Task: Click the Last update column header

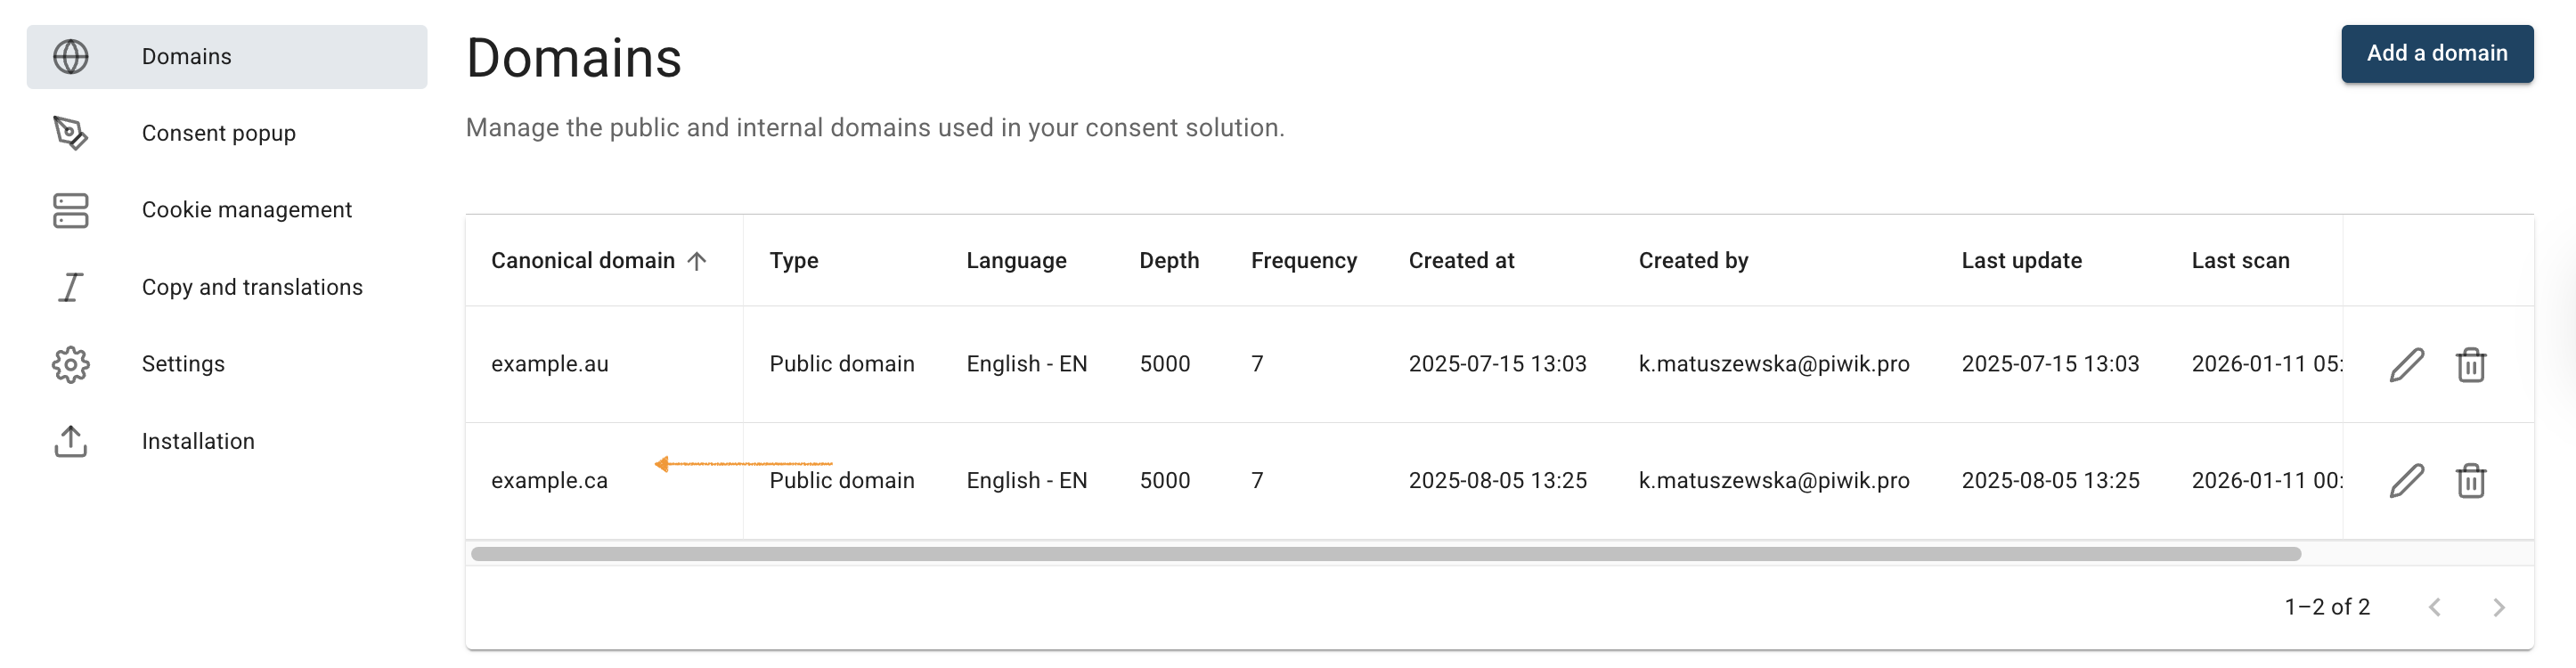Action: point(2021,260)
